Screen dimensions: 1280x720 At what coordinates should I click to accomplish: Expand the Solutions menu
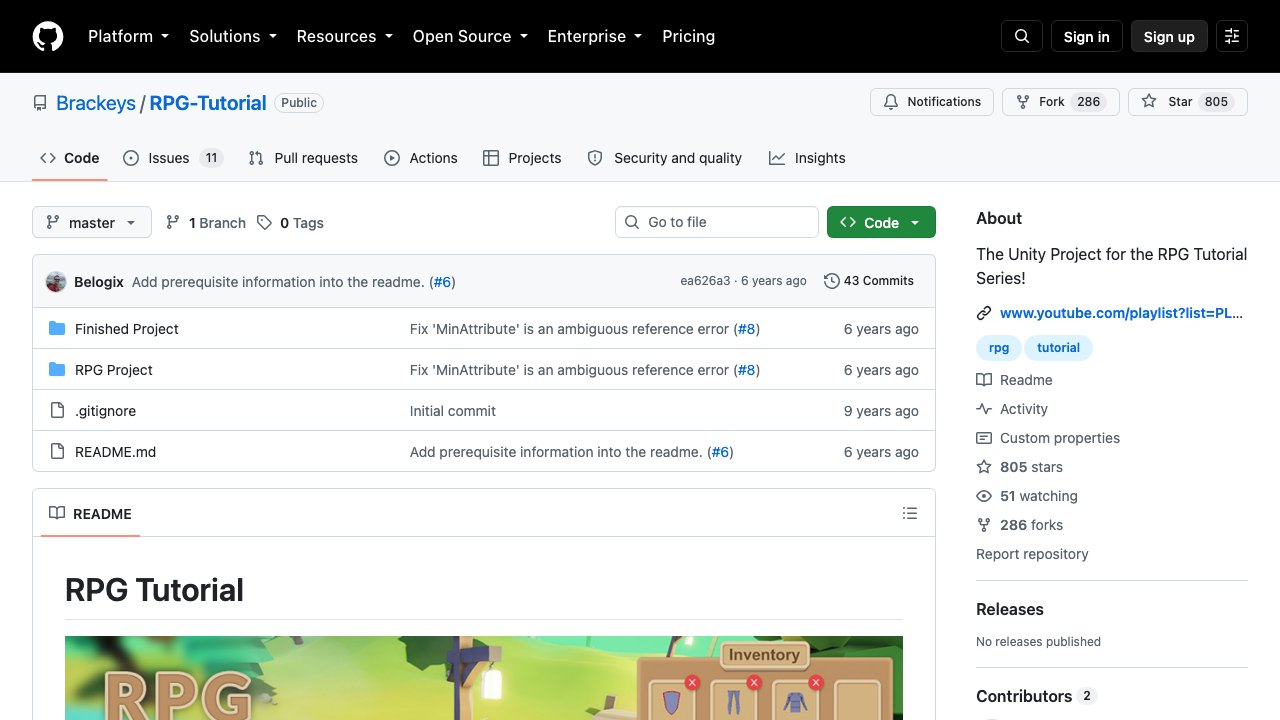coord(233,36)
